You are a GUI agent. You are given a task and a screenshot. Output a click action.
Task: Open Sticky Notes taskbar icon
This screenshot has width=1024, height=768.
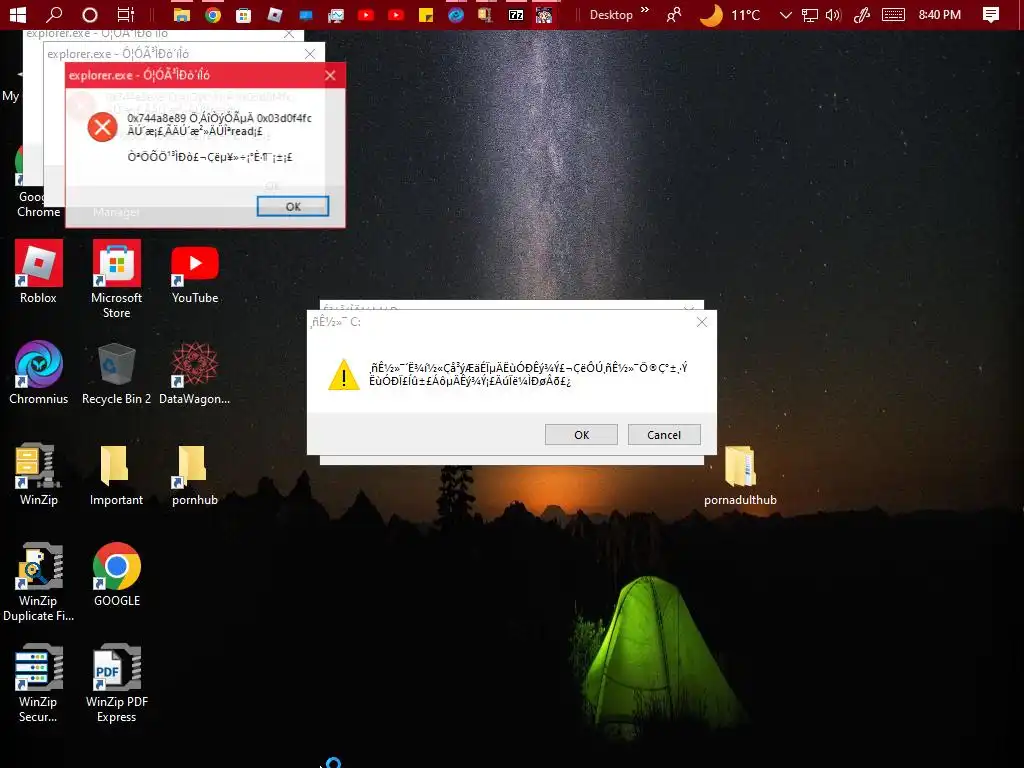pyautogui.click(x=426, y=14)
